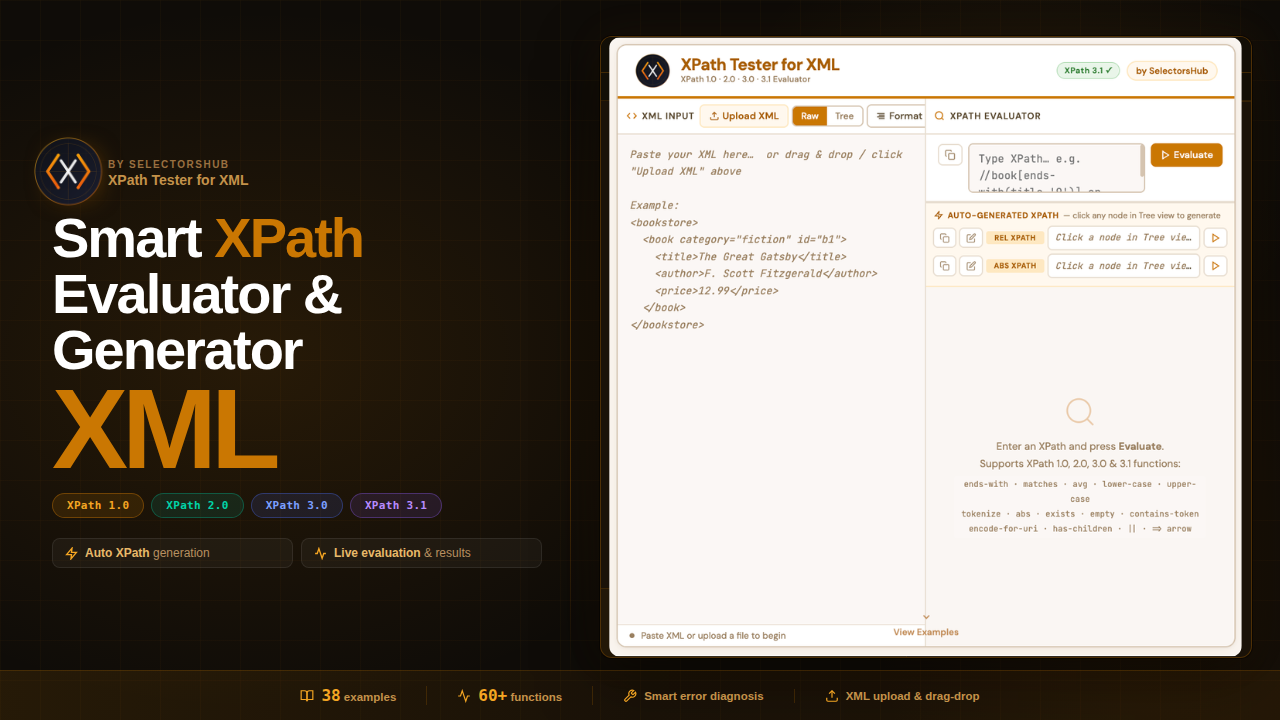
Task: Click the Evaluate button
Action: (1186, 155)
